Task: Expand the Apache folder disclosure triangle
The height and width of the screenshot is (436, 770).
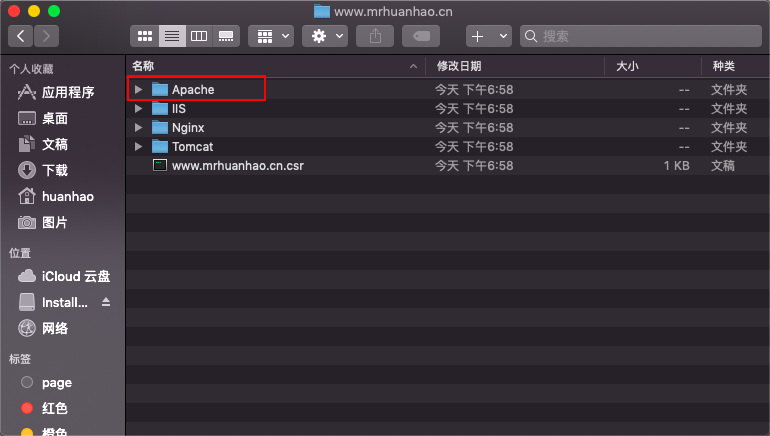Action: (139, 90)
